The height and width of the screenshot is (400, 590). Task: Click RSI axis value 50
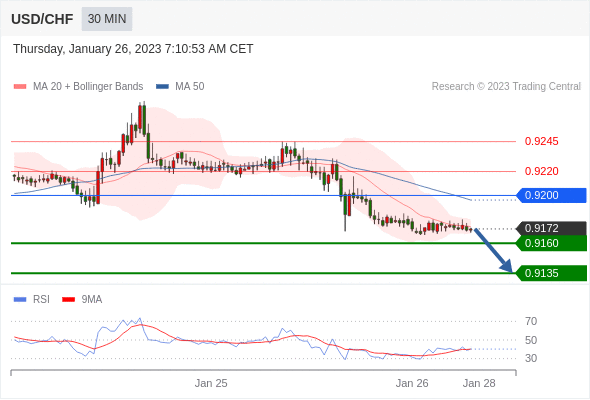(x=531, y=340)
